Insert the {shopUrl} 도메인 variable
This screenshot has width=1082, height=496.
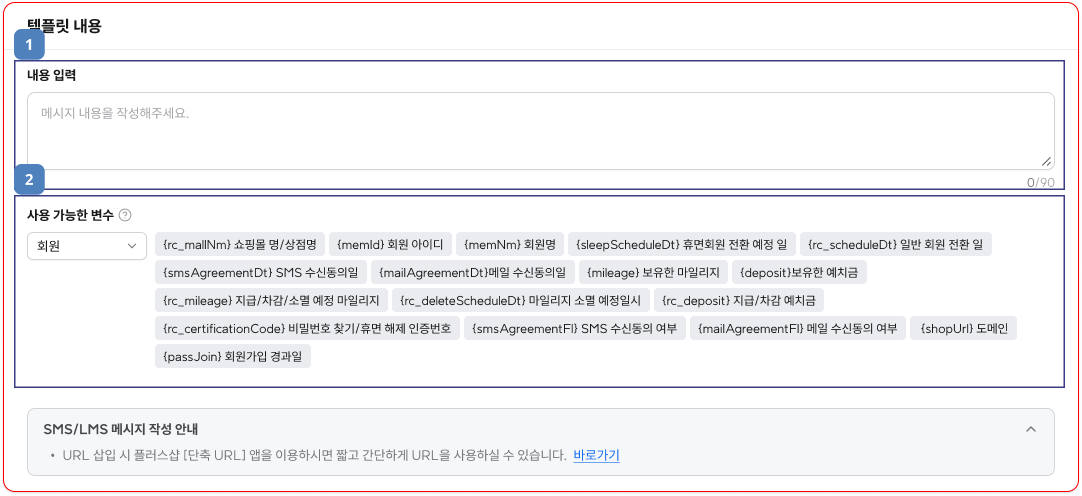(963, 328)
